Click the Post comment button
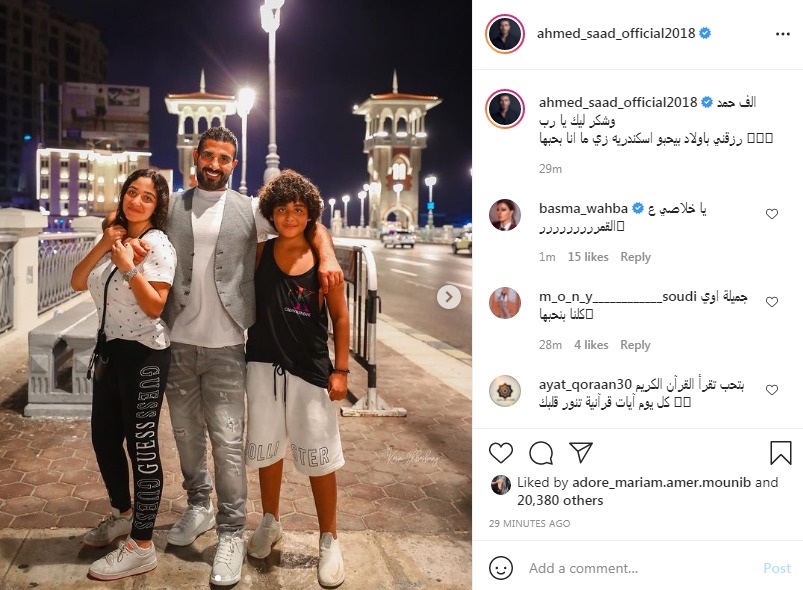803x590 pixels. pyautogui.click(x=777, y=568)
